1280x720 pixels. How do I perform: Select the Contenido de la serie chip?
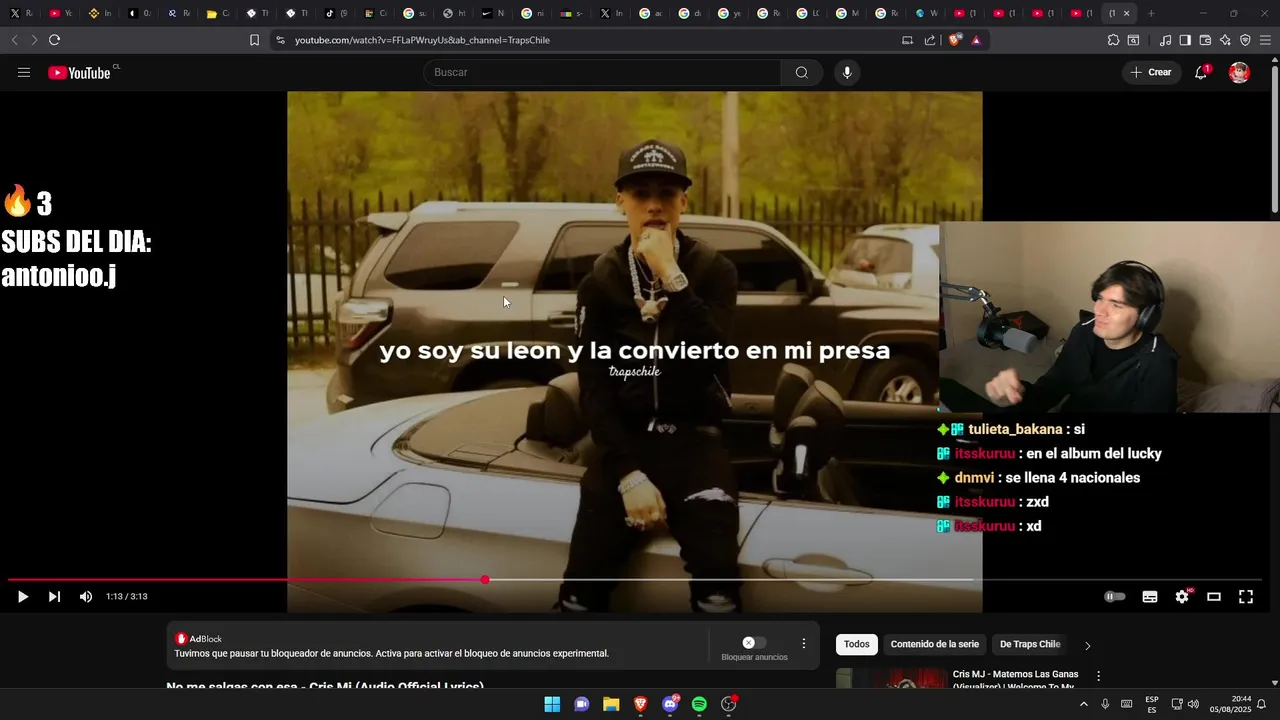[935, 645]
